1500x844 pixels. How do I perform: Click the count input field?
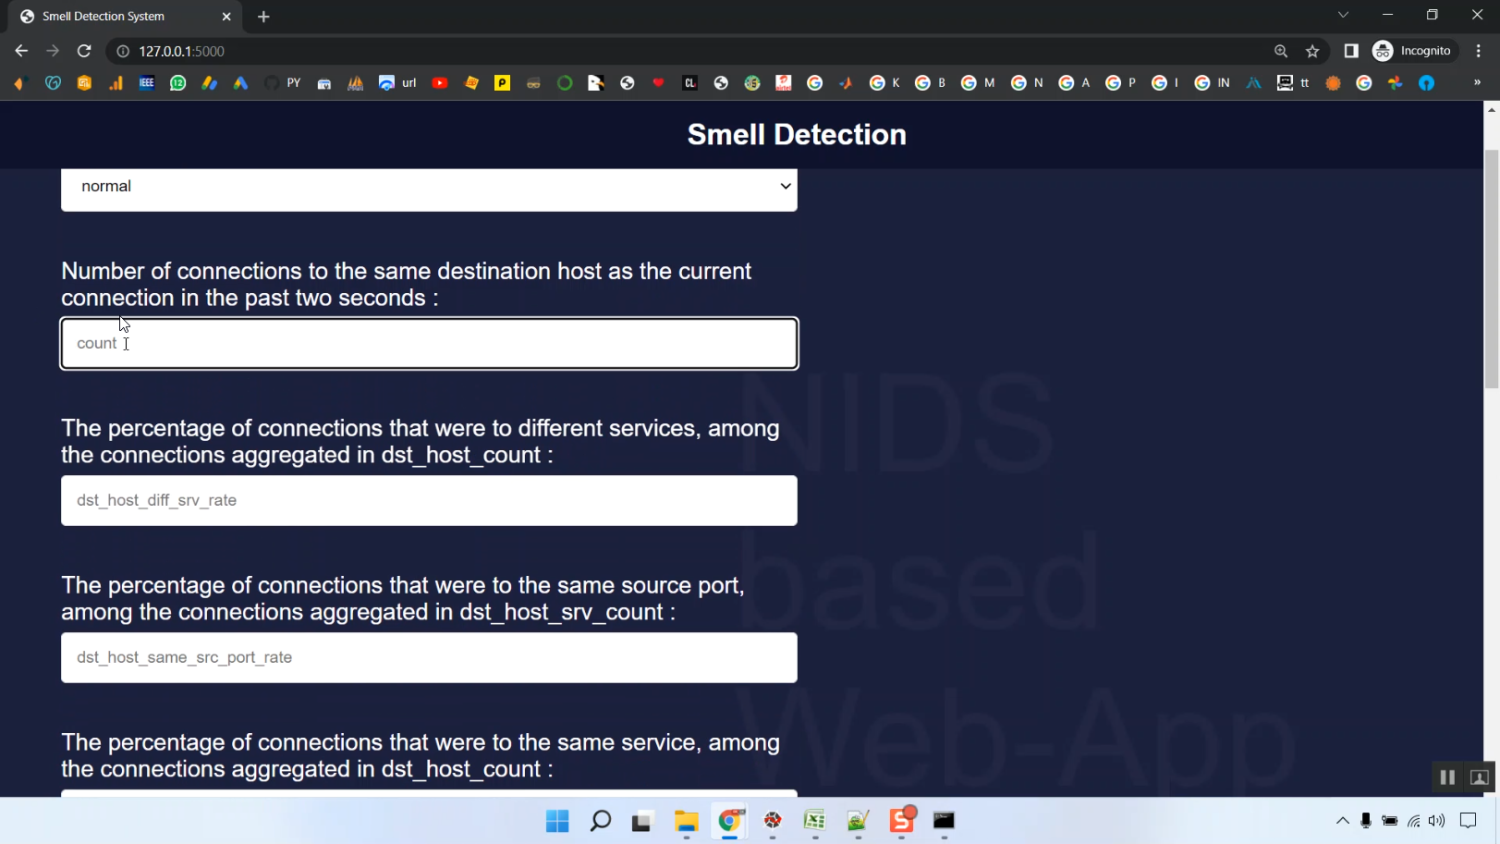click(x=429, y=343)
